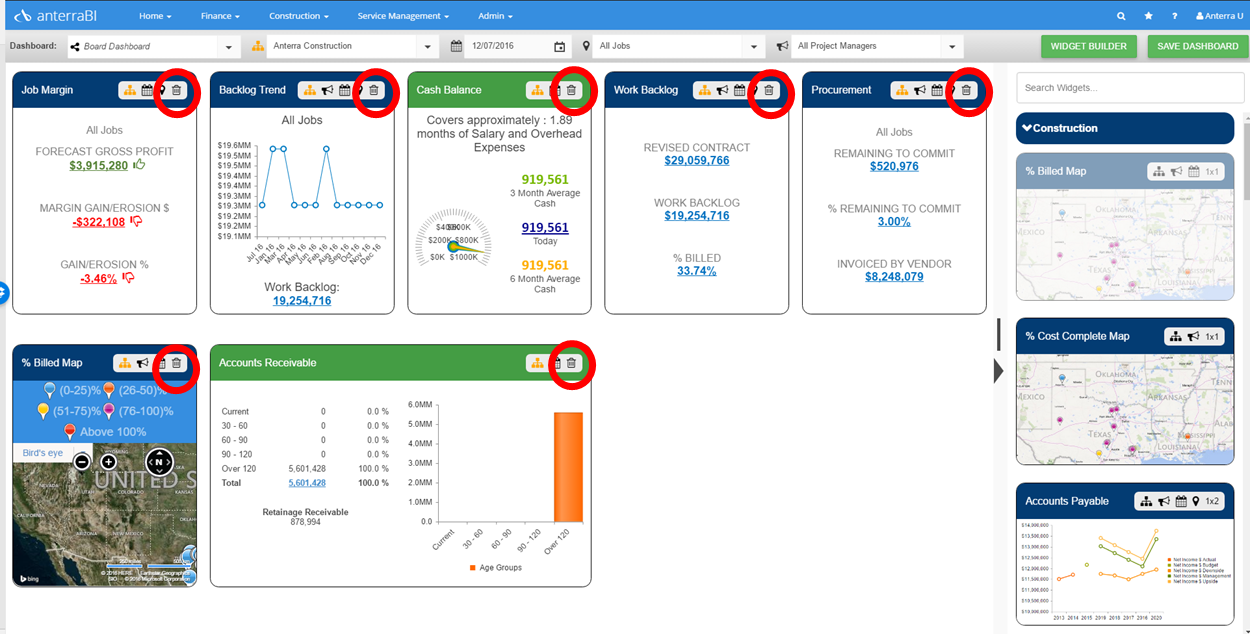This screenshot has width=1250, height=634.
Task: Open the Service Management menu
Action: click(403, 16)
